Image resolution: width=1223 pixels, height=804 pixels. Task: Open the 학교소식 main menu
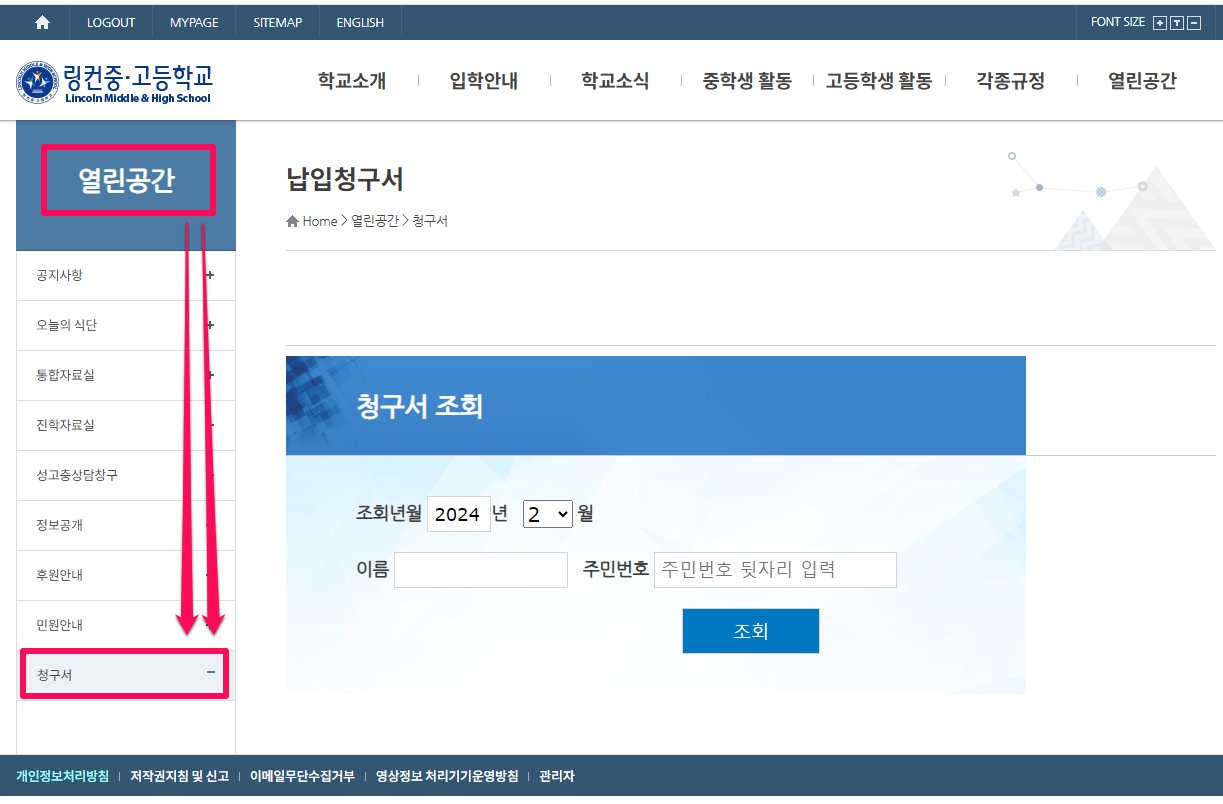[615, 82]
